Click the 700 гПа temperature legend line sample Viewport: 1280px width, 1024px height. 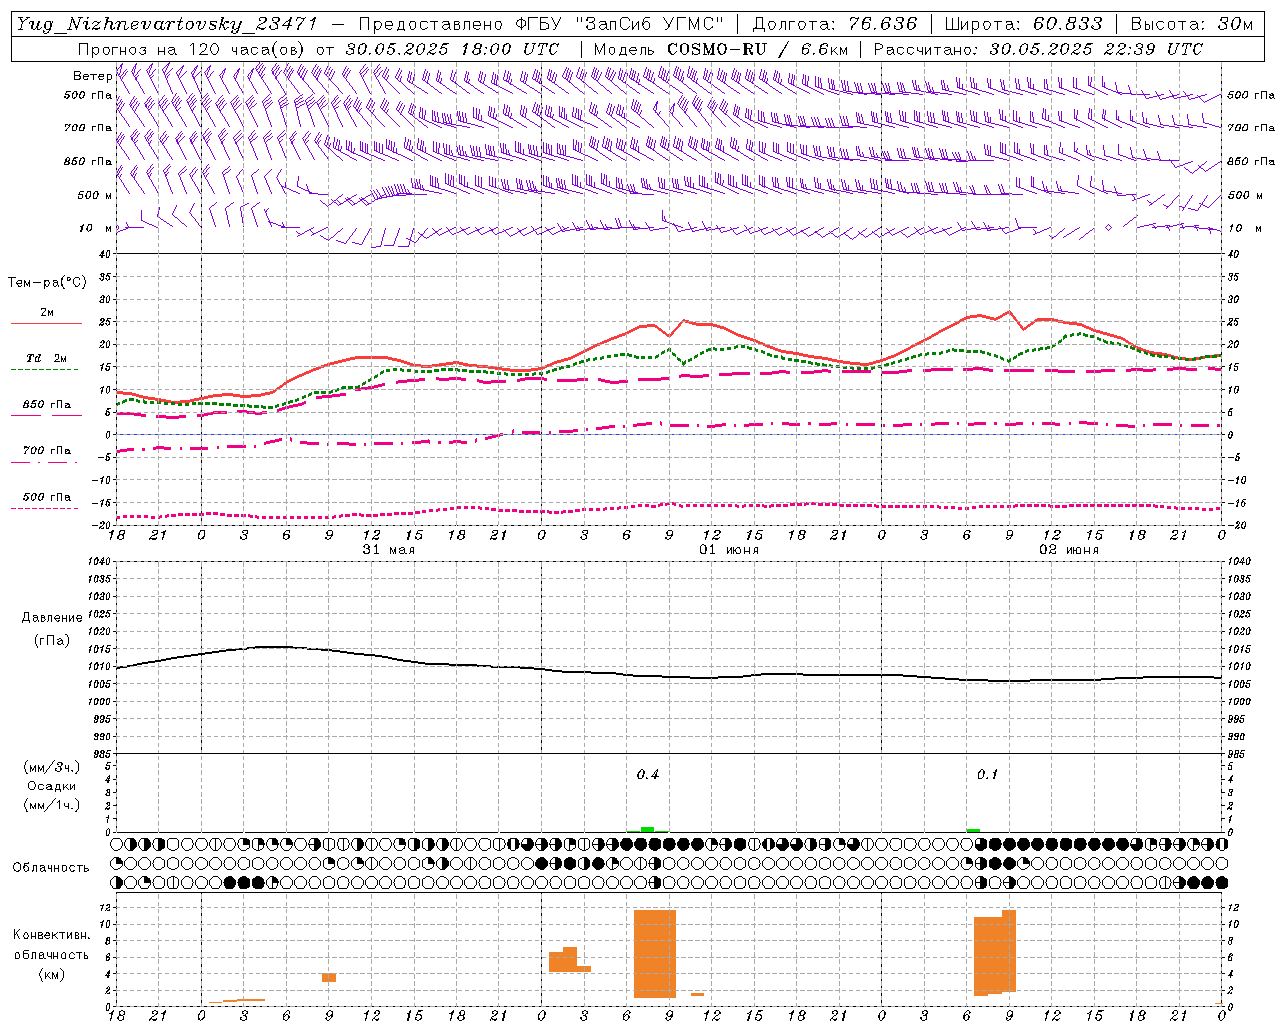click(47, 462)
